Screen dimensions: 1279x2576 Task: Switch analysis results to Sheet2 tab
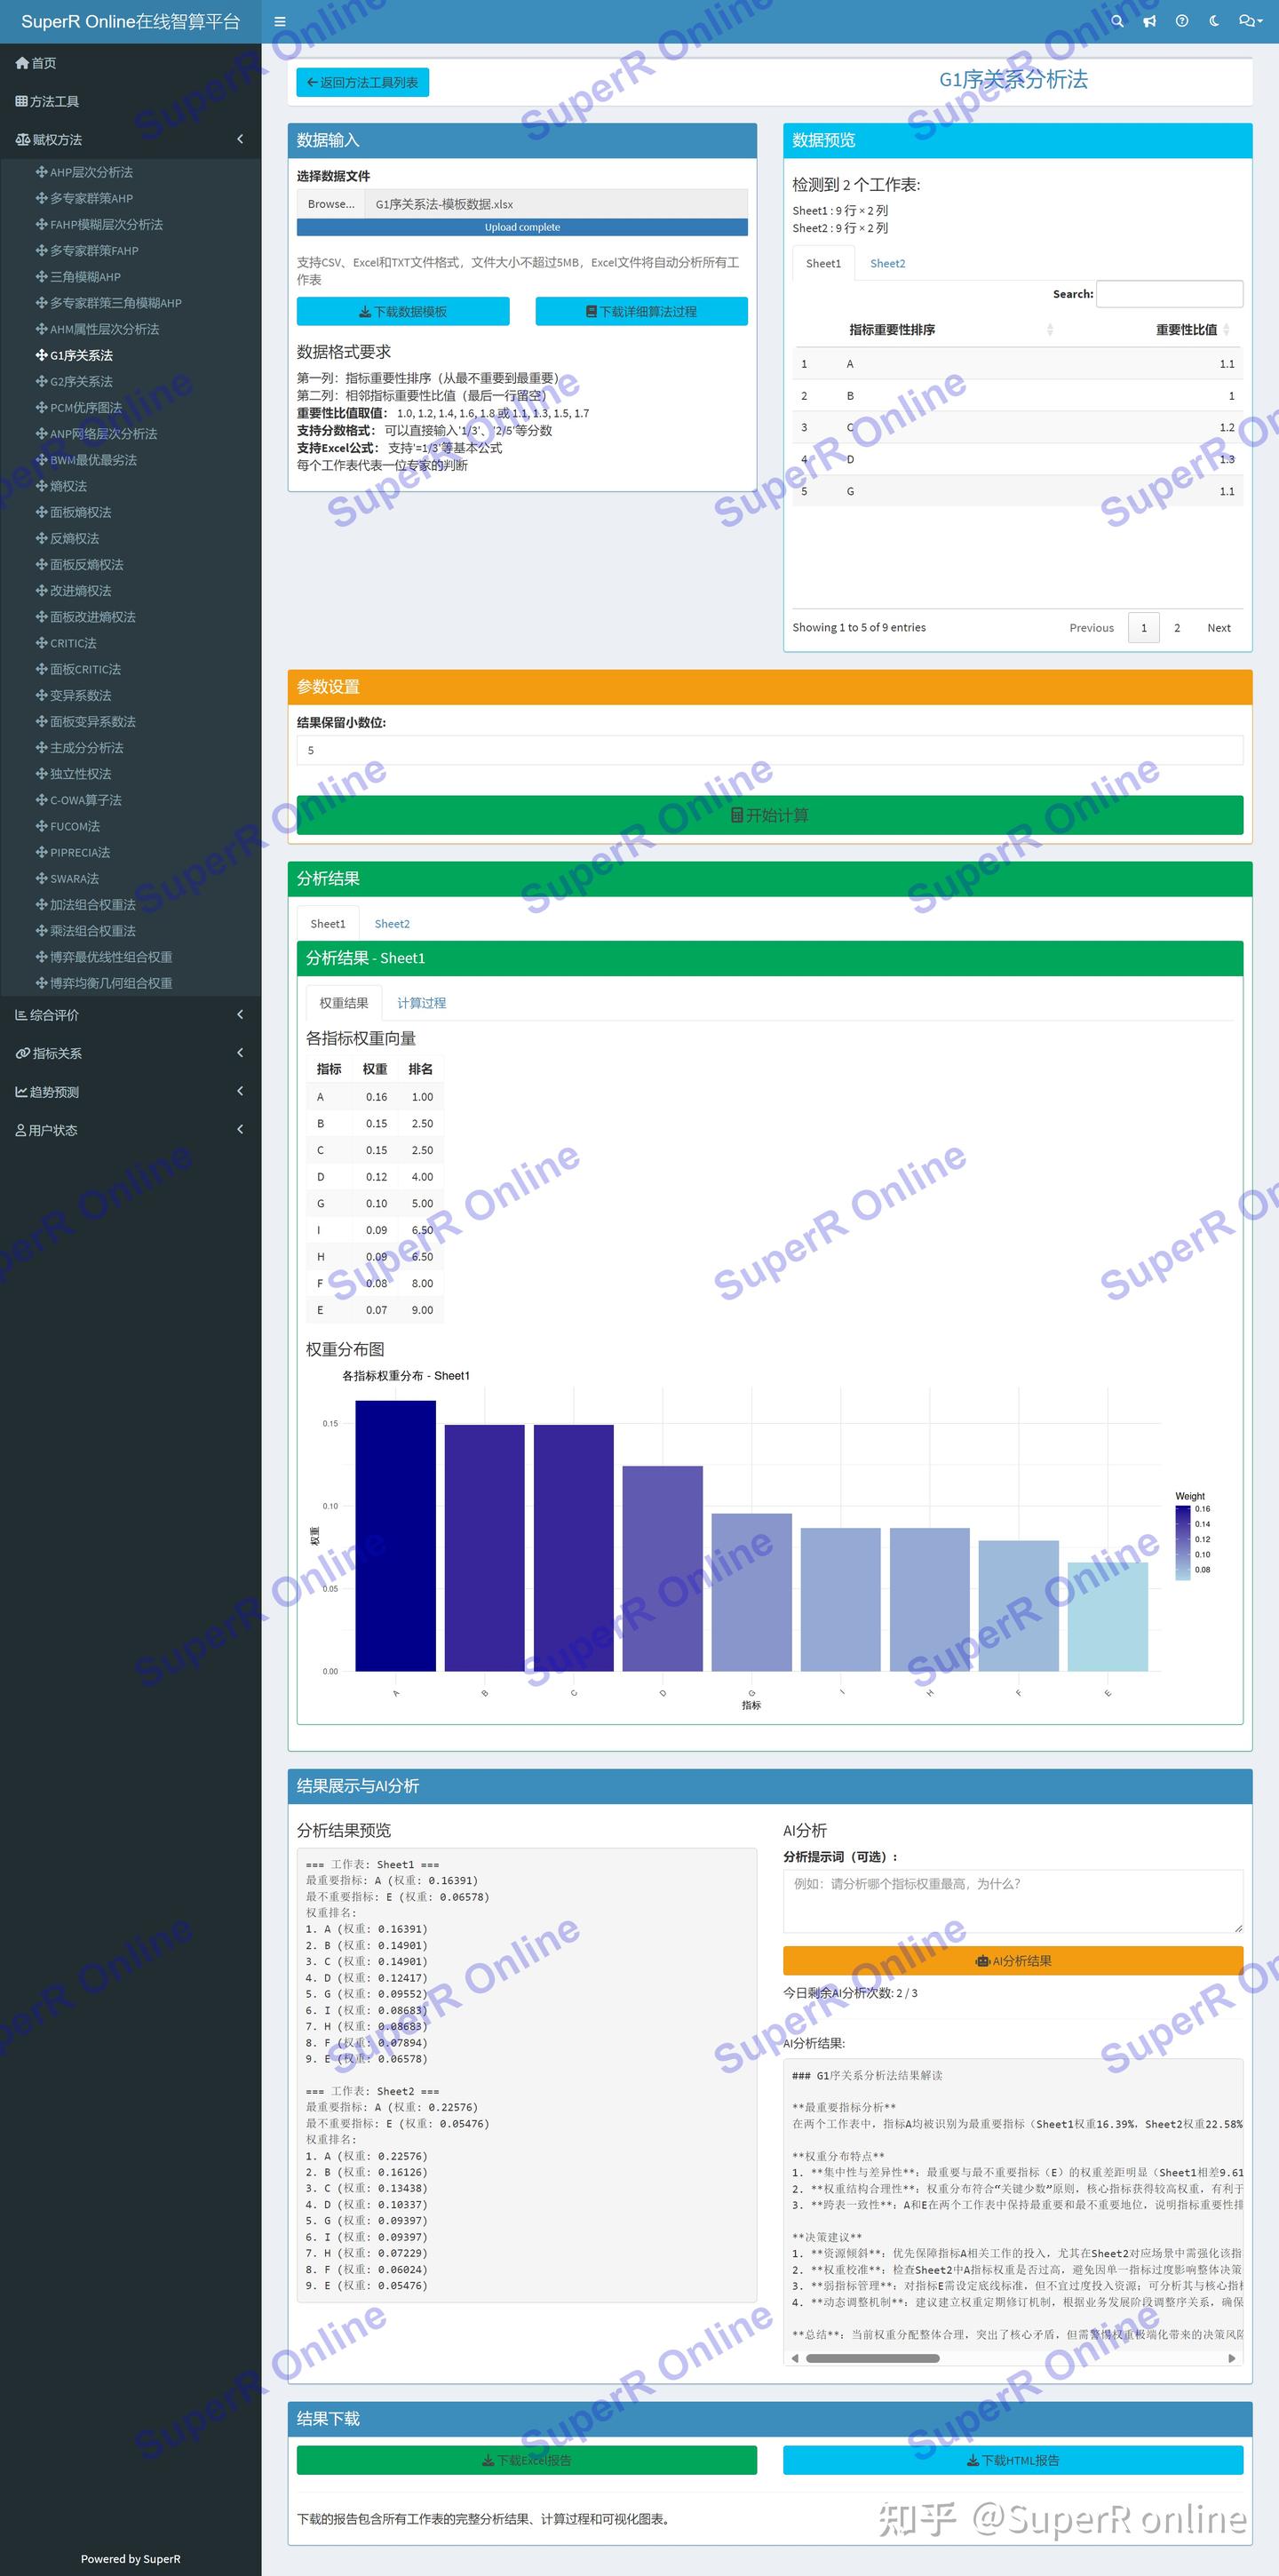pos(392,924)
